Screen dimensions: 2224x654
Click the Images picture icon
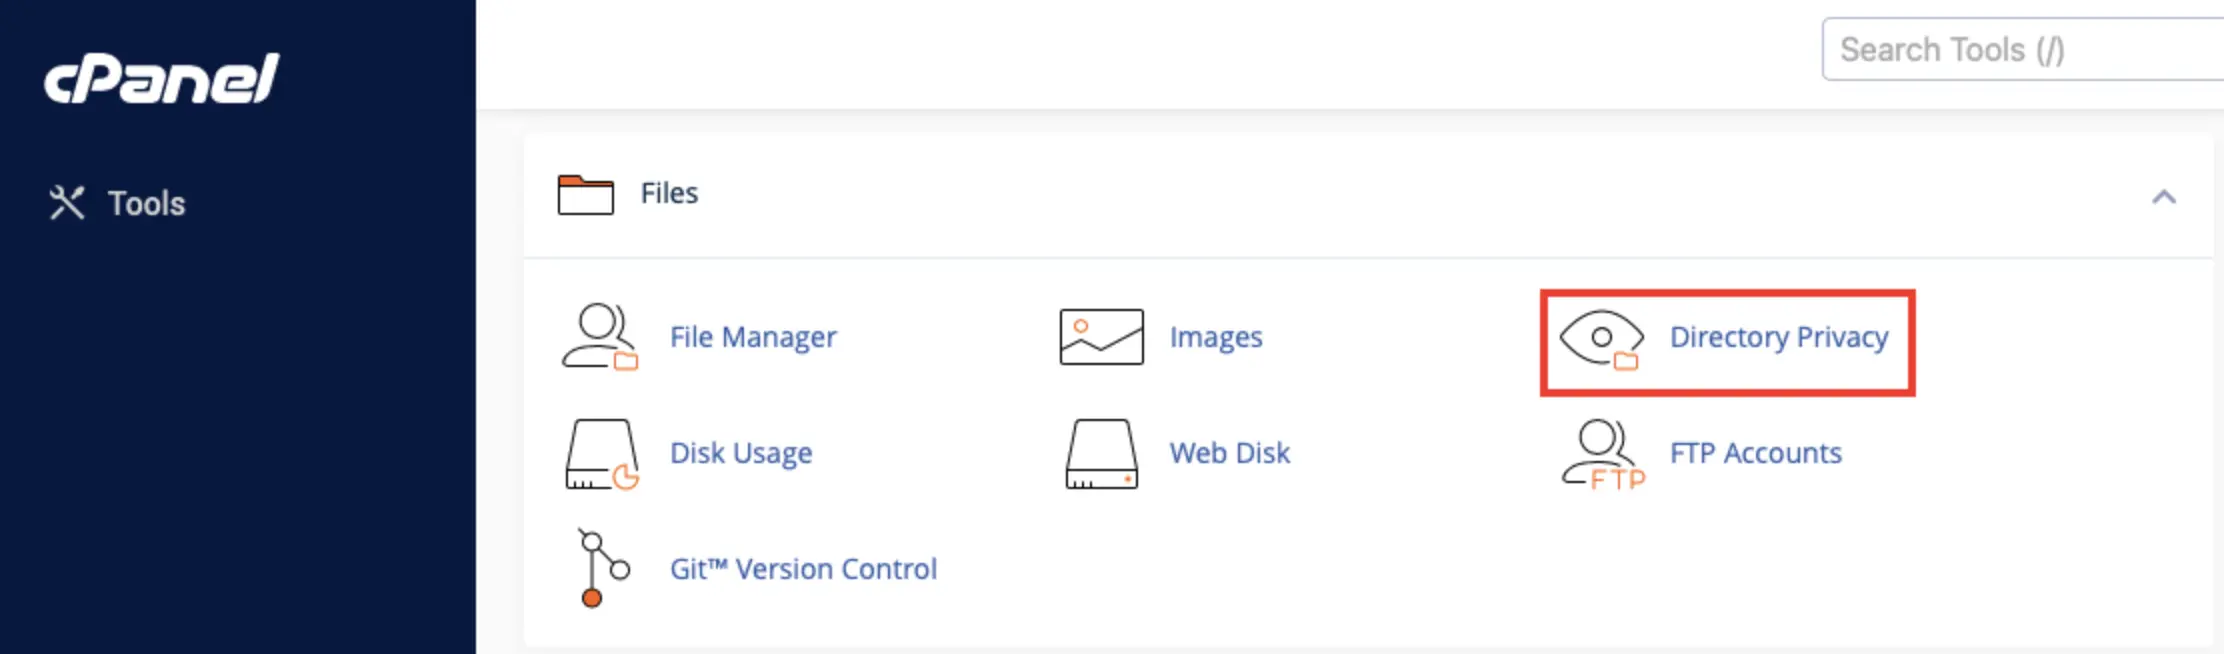[x=1101, y=337]
